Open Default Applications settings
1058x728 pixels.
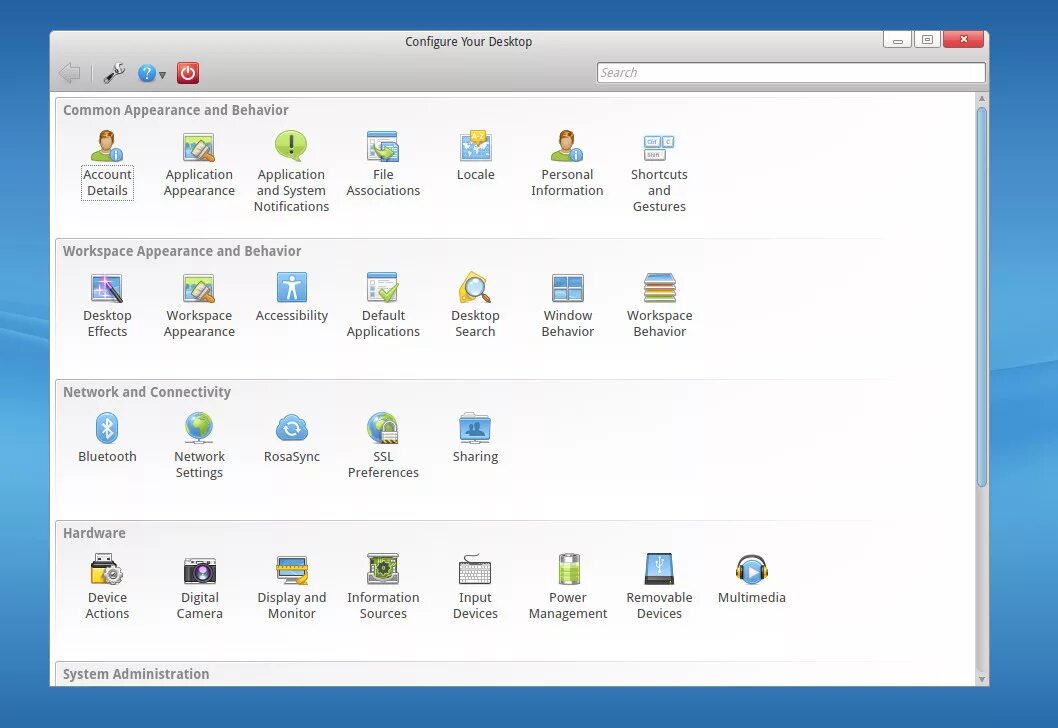click(383, 306)
